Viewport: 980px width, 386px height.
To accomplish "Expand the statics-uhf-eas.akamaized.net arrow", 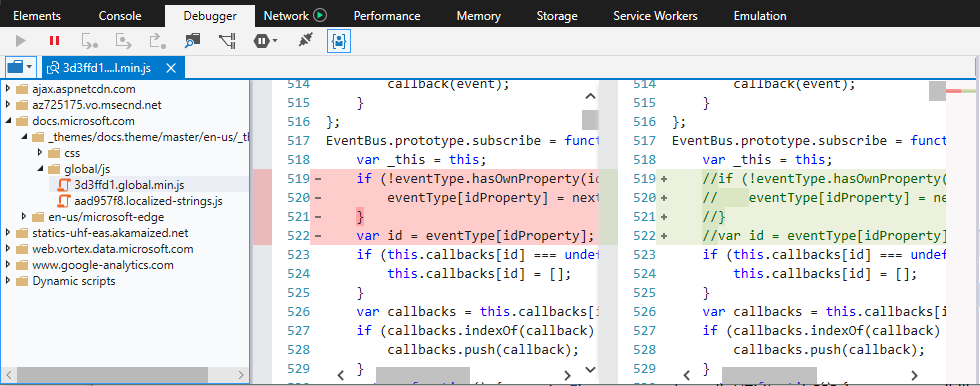I will point(8,233).
